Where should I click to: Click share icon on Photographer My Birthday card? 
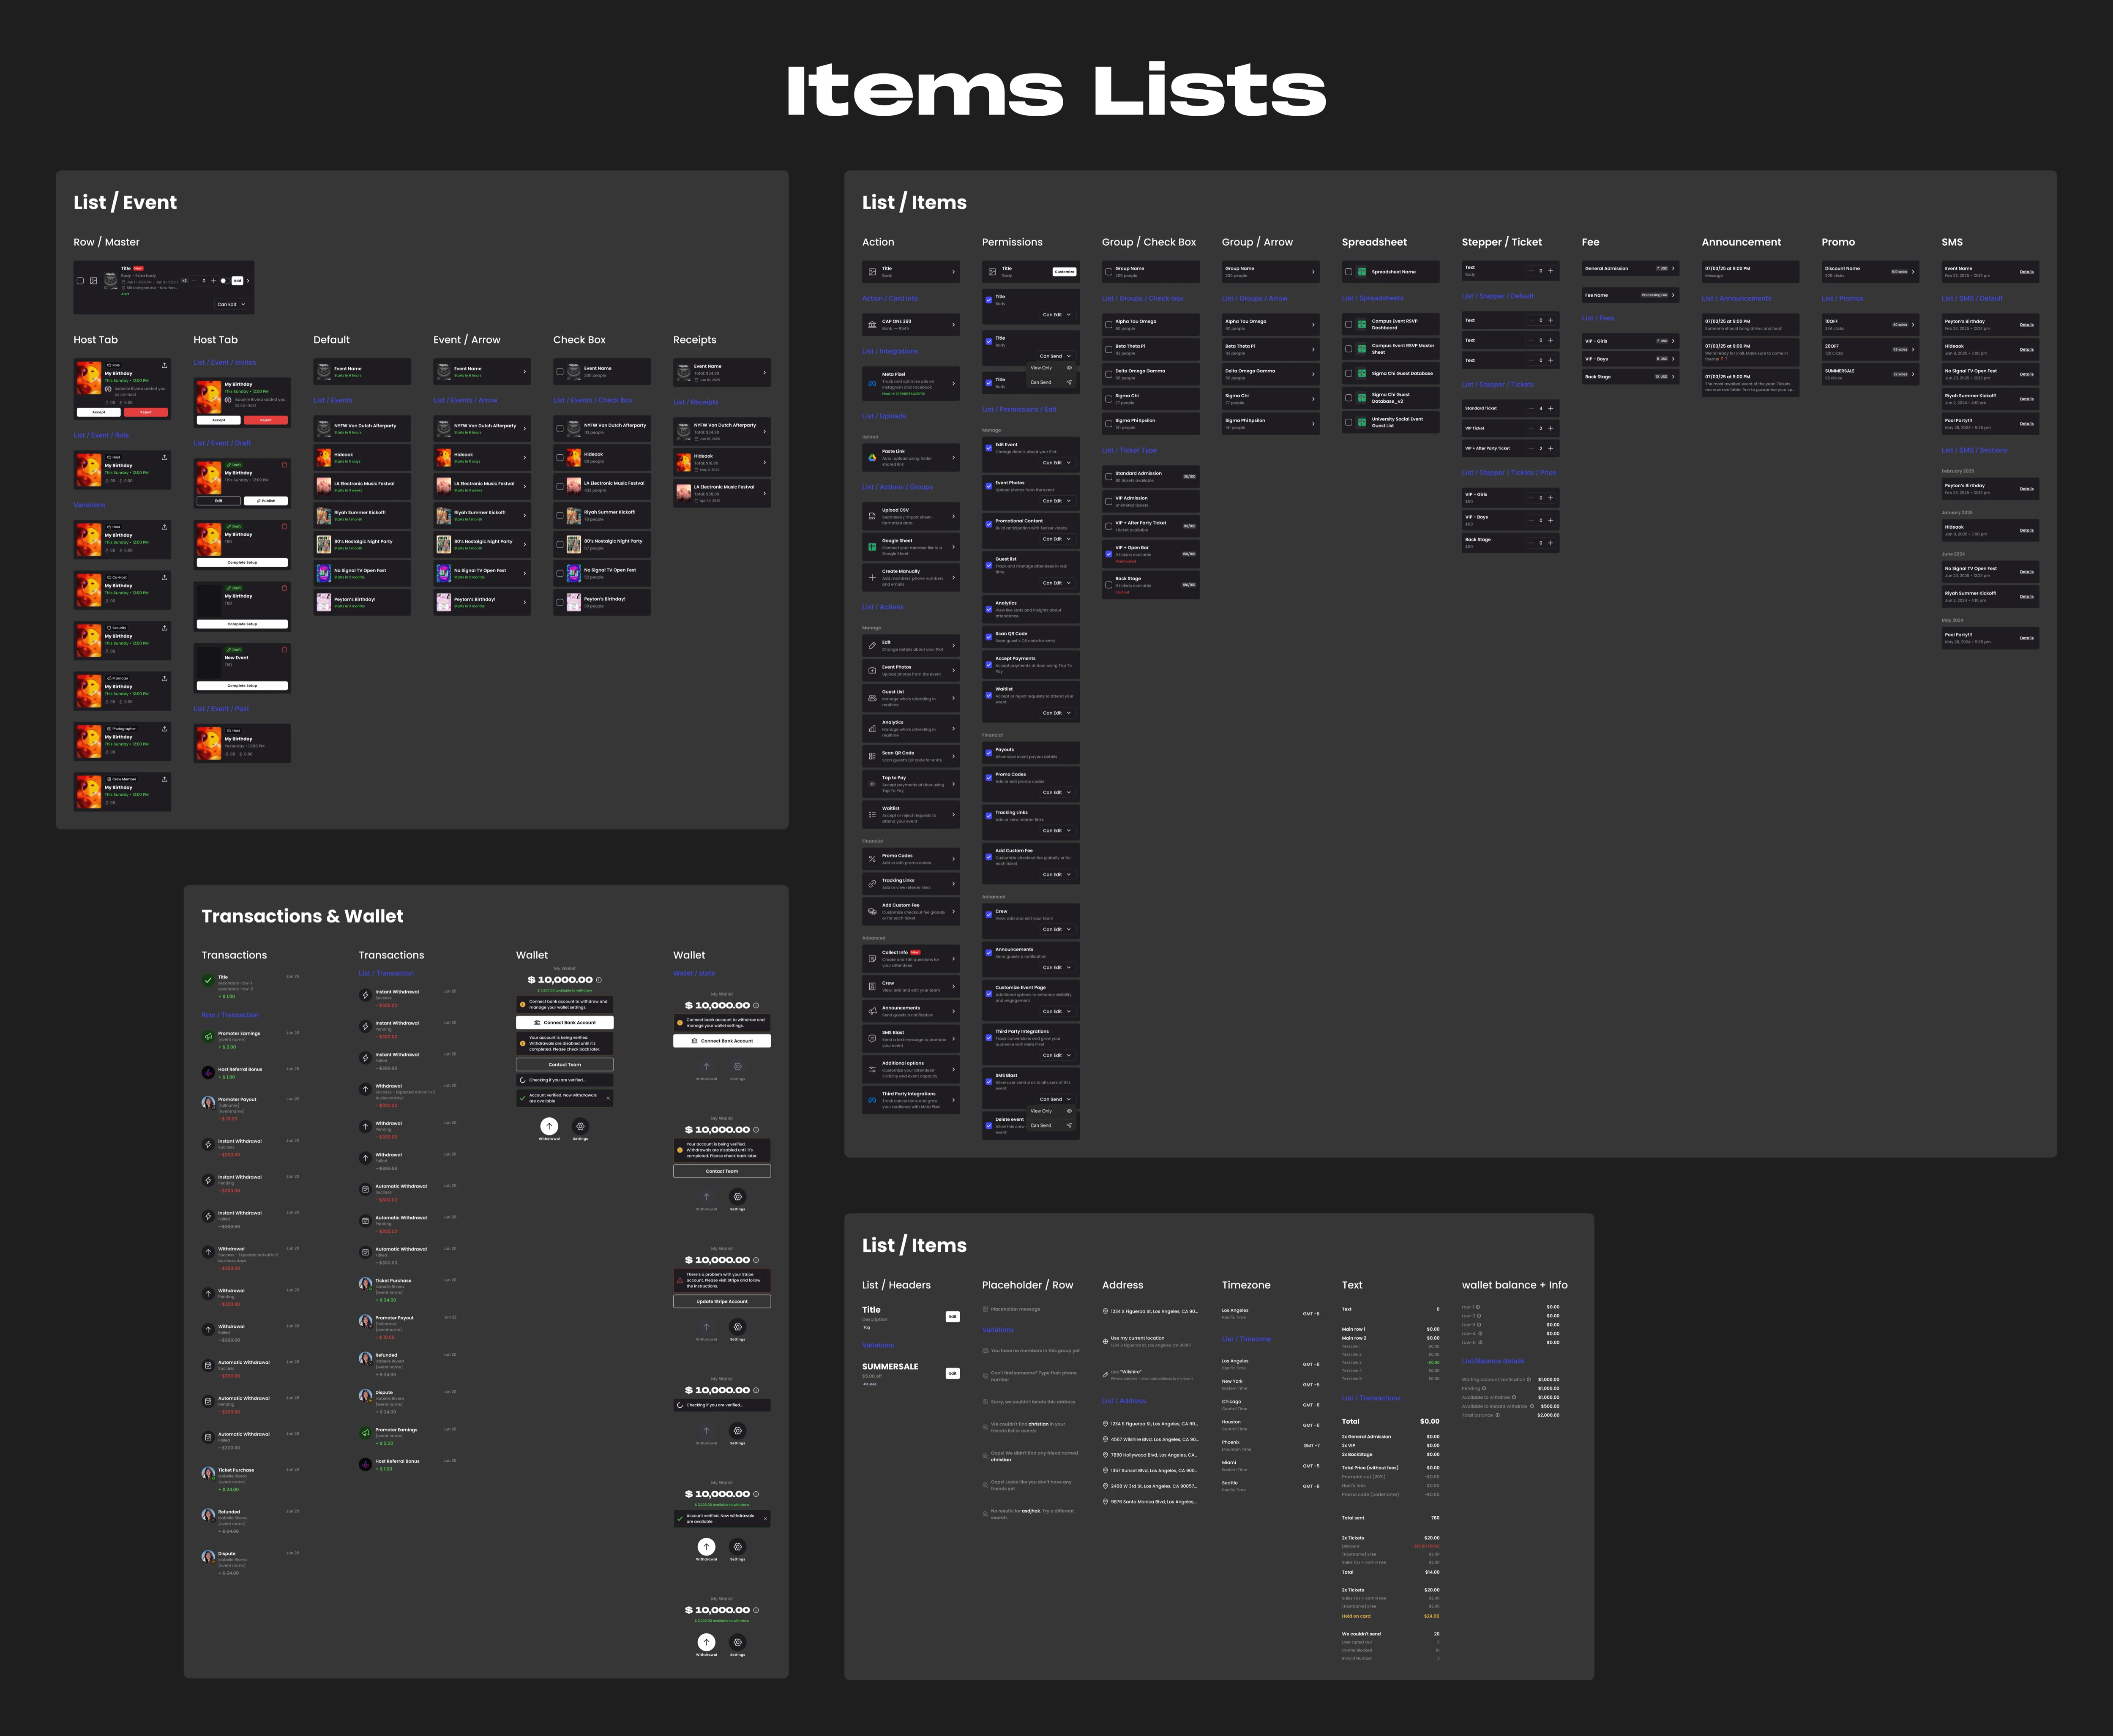164,728
